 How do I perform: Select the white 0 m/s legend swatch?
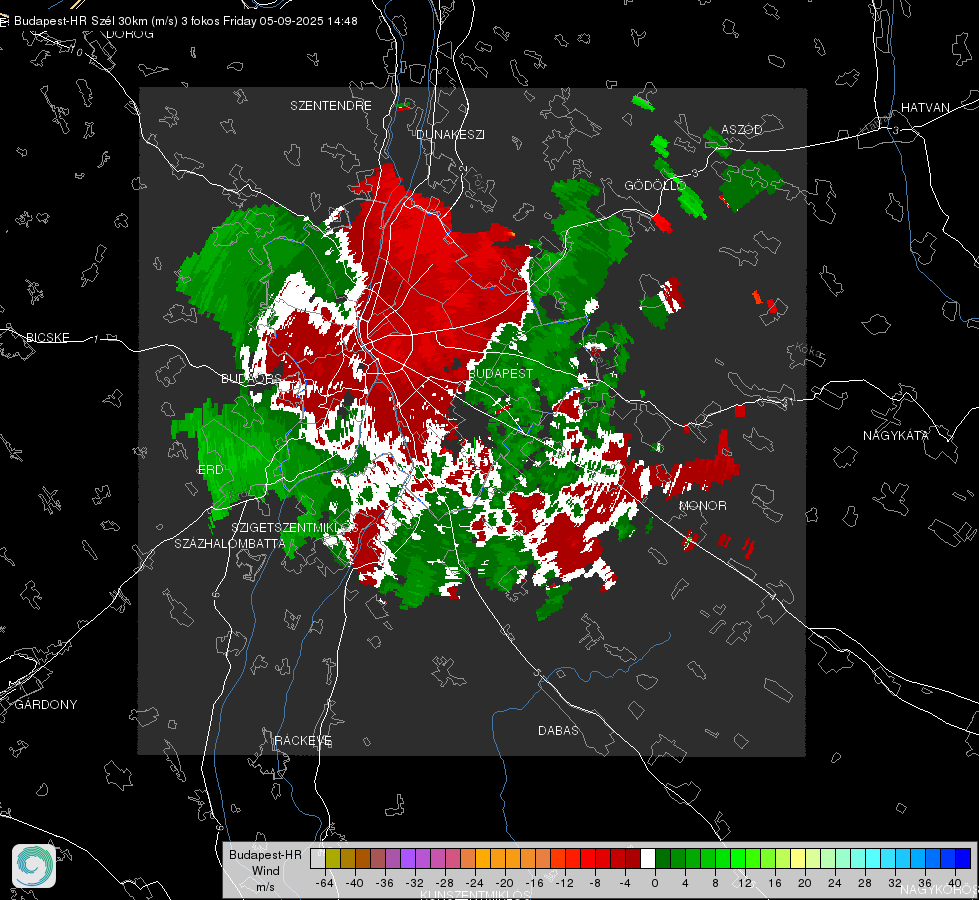pyautogui.click(x=648, y=858)
